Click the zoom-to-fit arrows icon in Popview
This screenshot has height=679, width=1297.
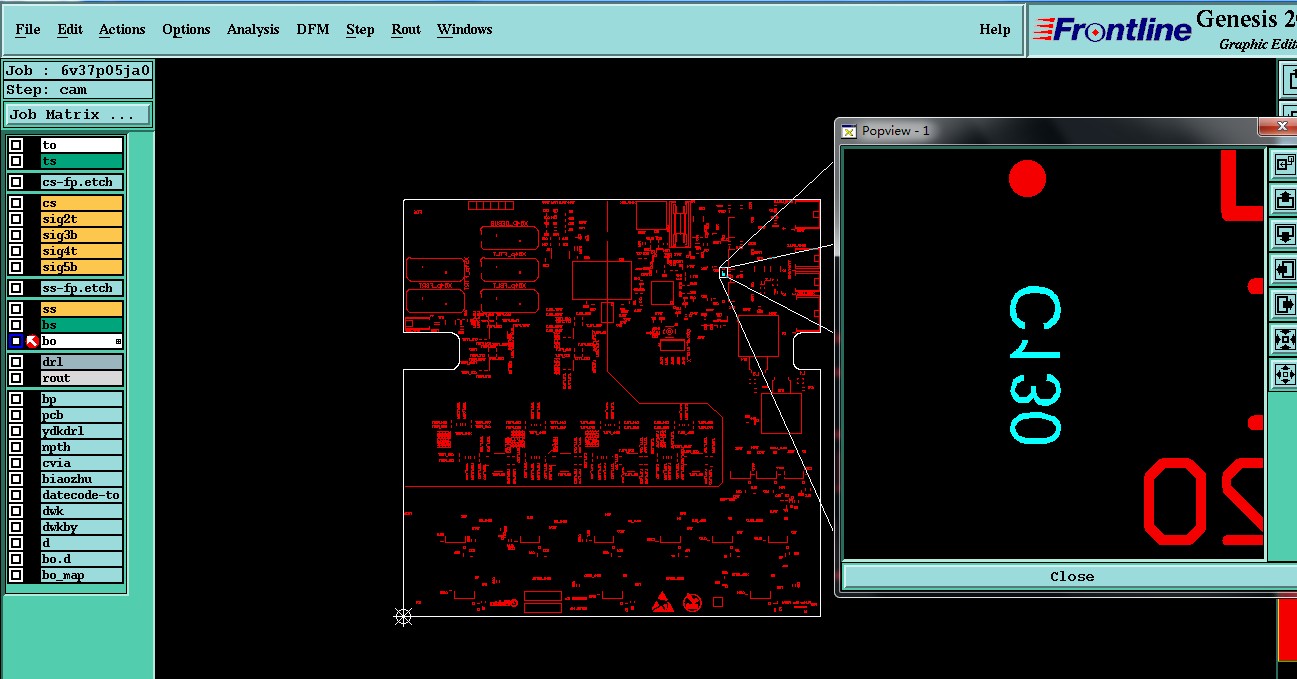pyautogui.click(x=1284, y=339)
